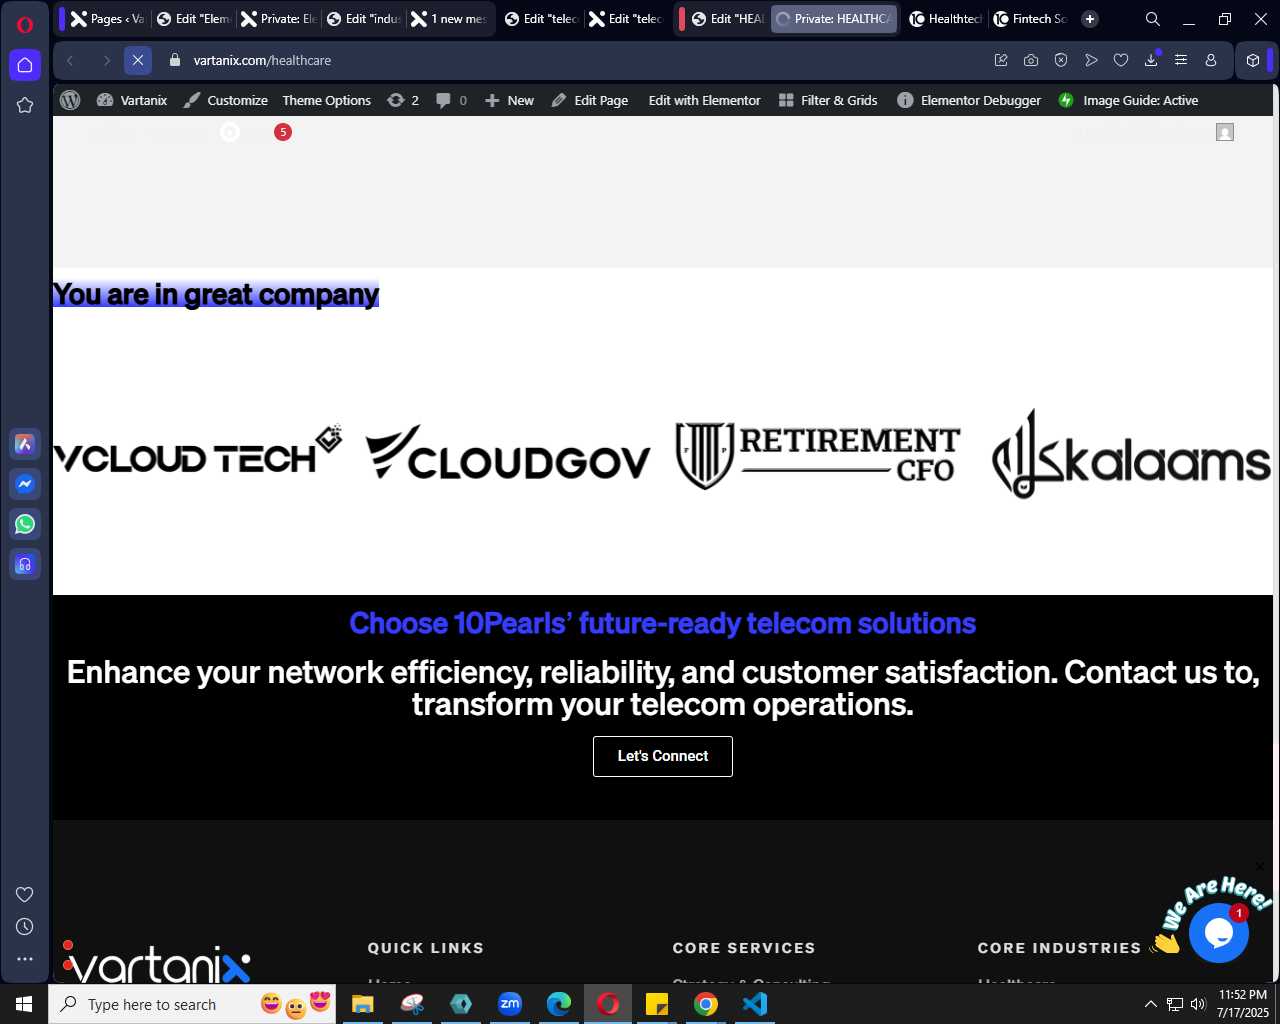Screen dimensions: 1280x1024
Task: Search tabs with the magnifier icon
Action: coord(1153,19)
